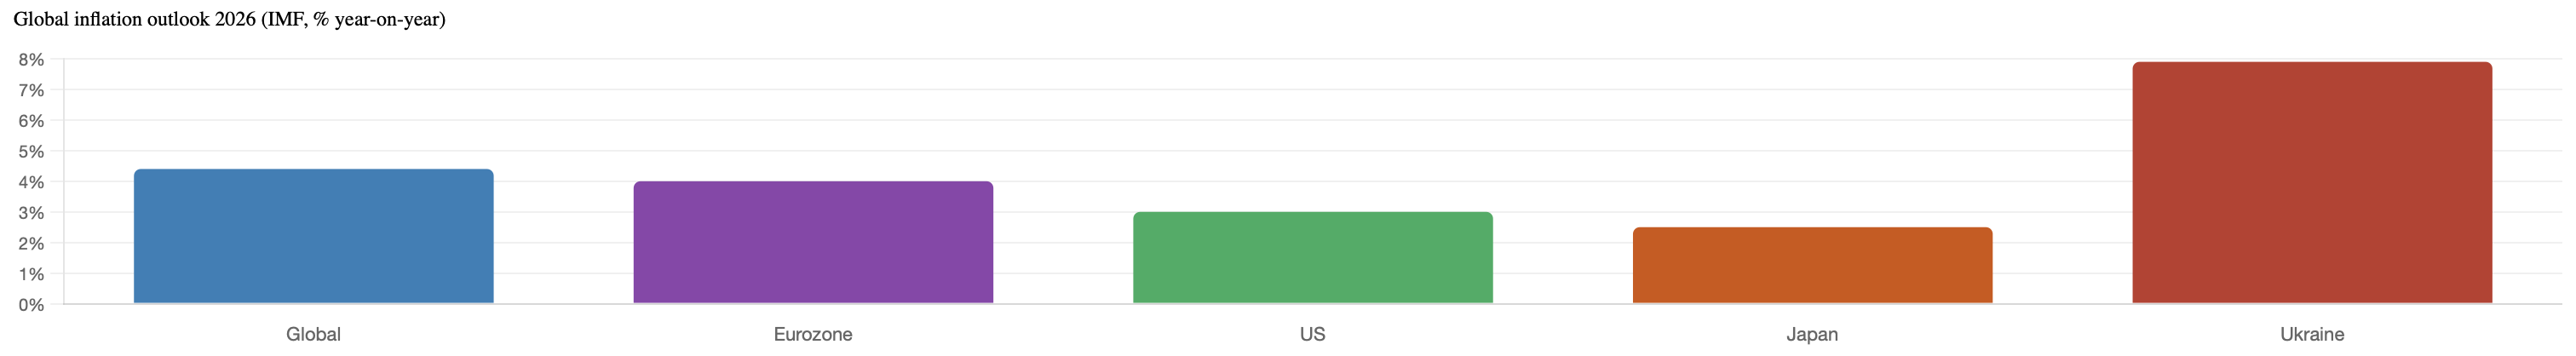Viewport: 2576px width, 356px height.
Task: Click the Ukraine x-axis label
Action: coord(2312,334)
